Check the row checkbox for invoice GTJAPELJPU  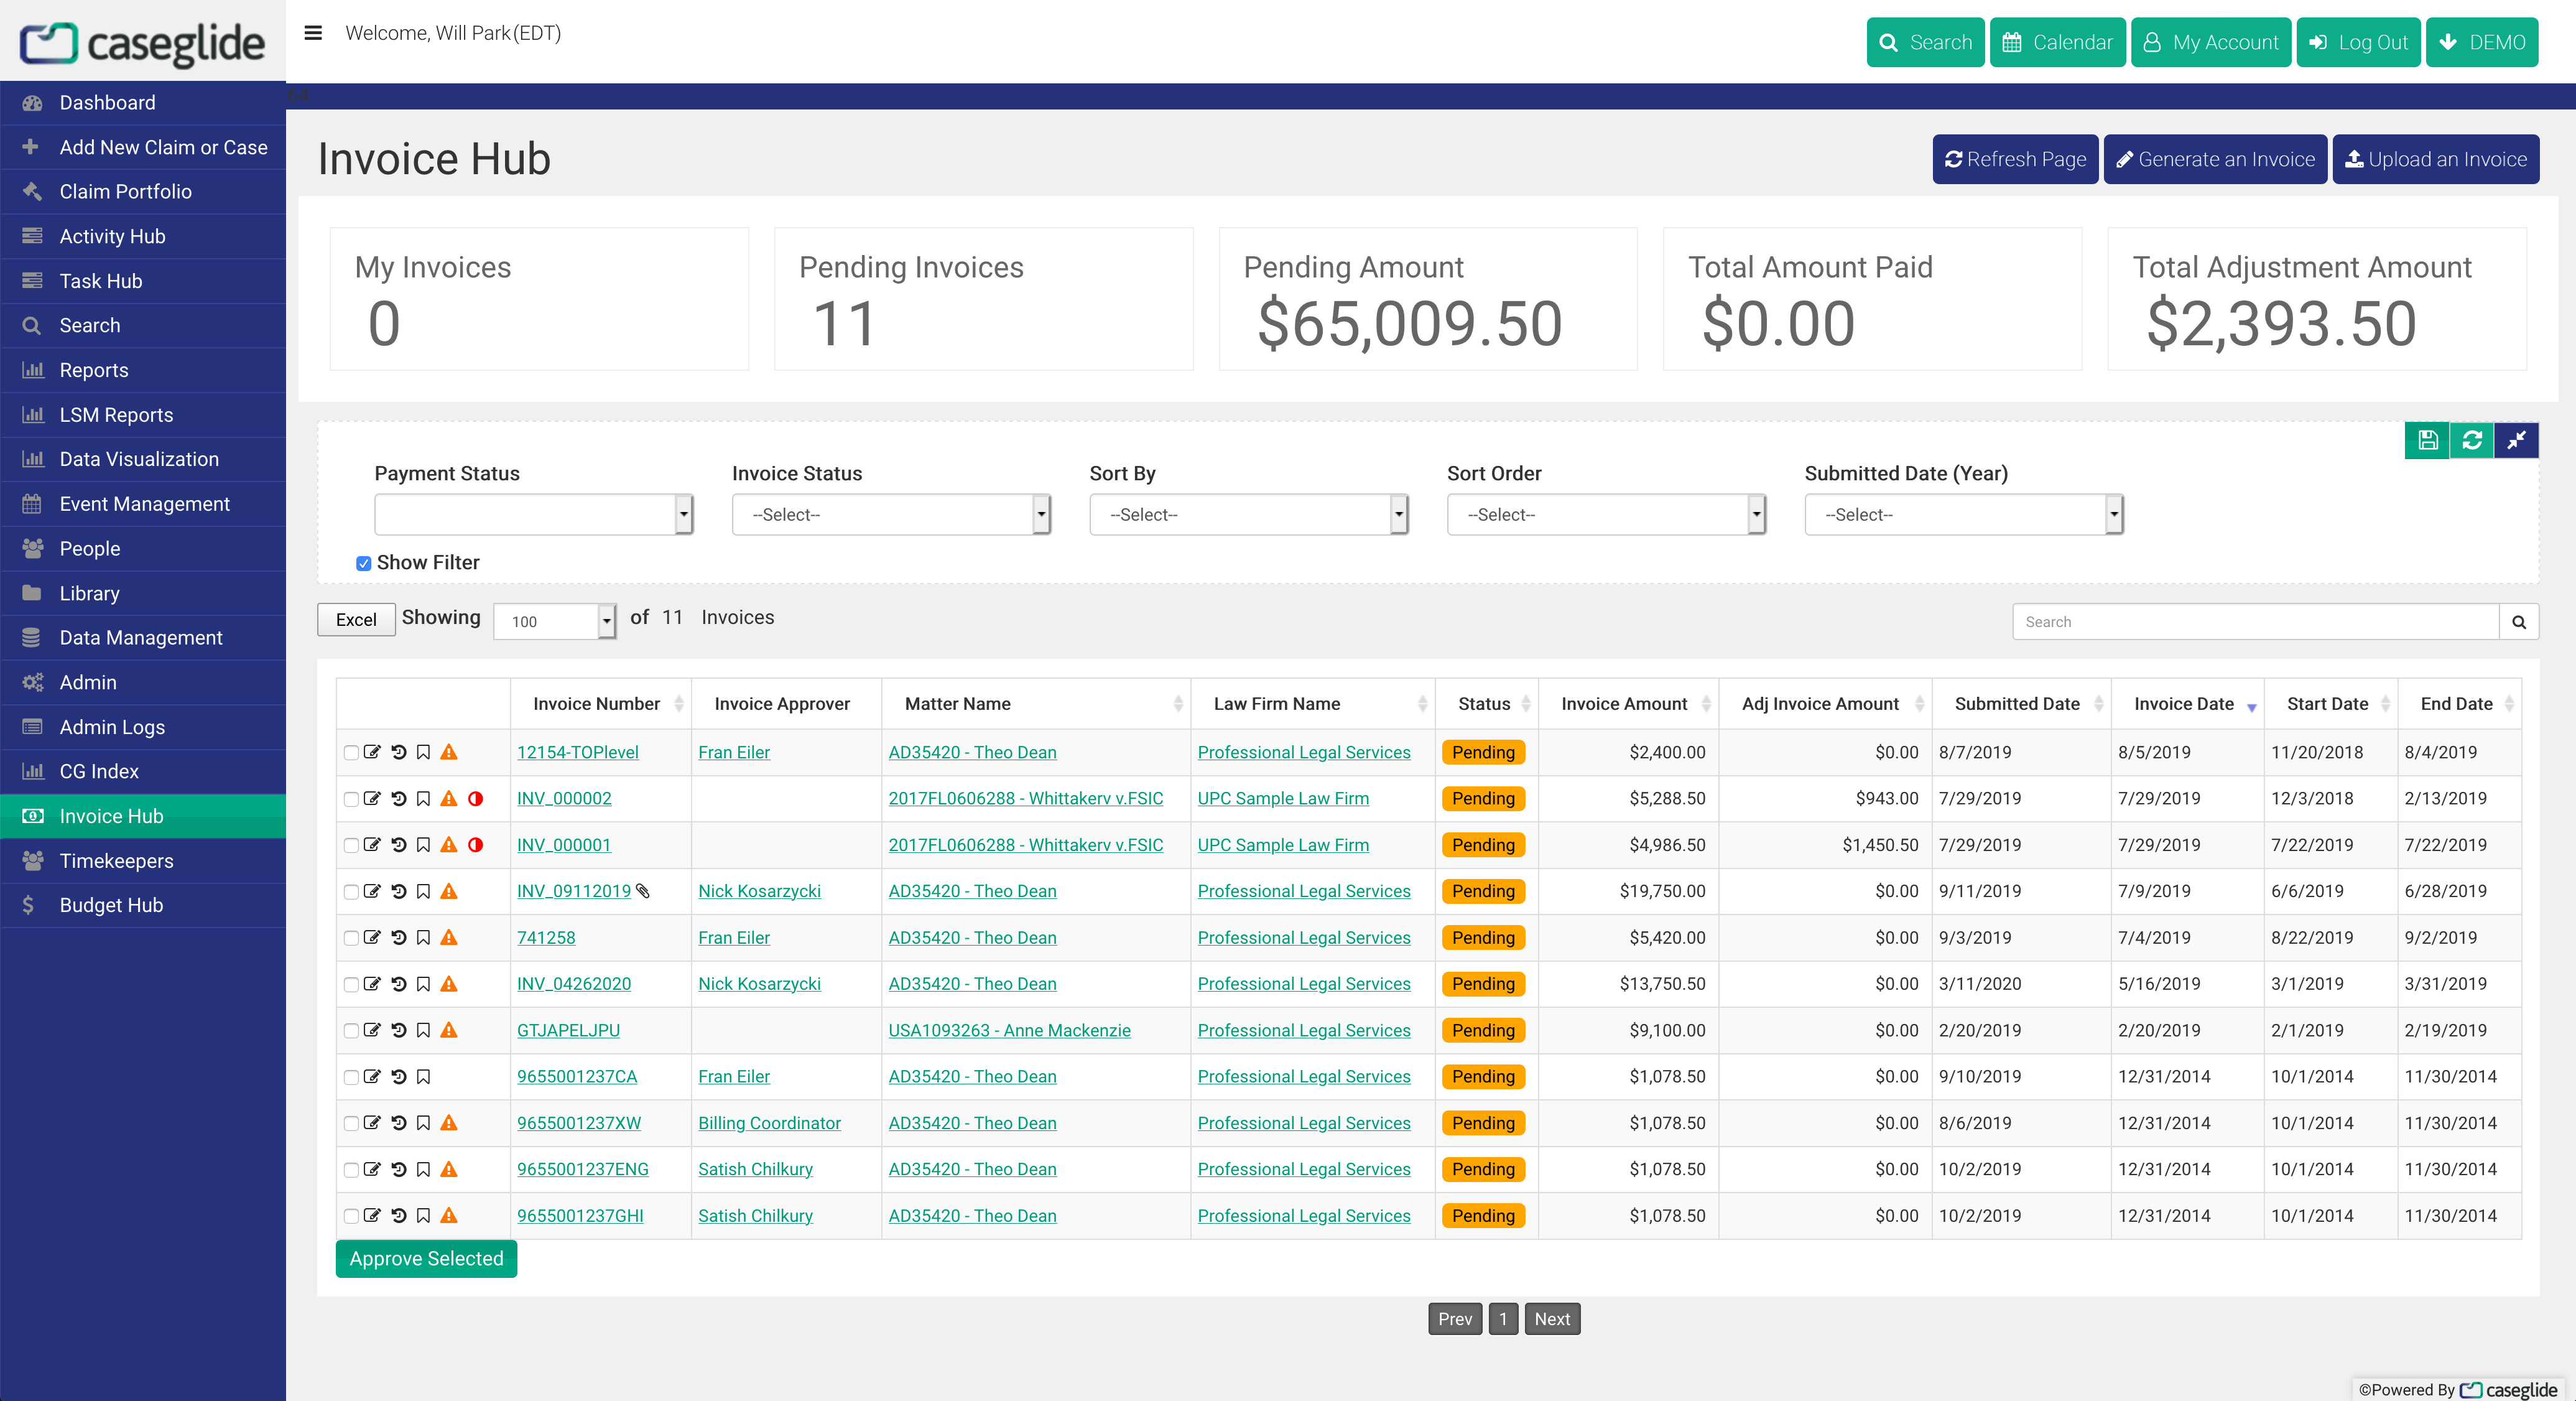coord(351,1031)
